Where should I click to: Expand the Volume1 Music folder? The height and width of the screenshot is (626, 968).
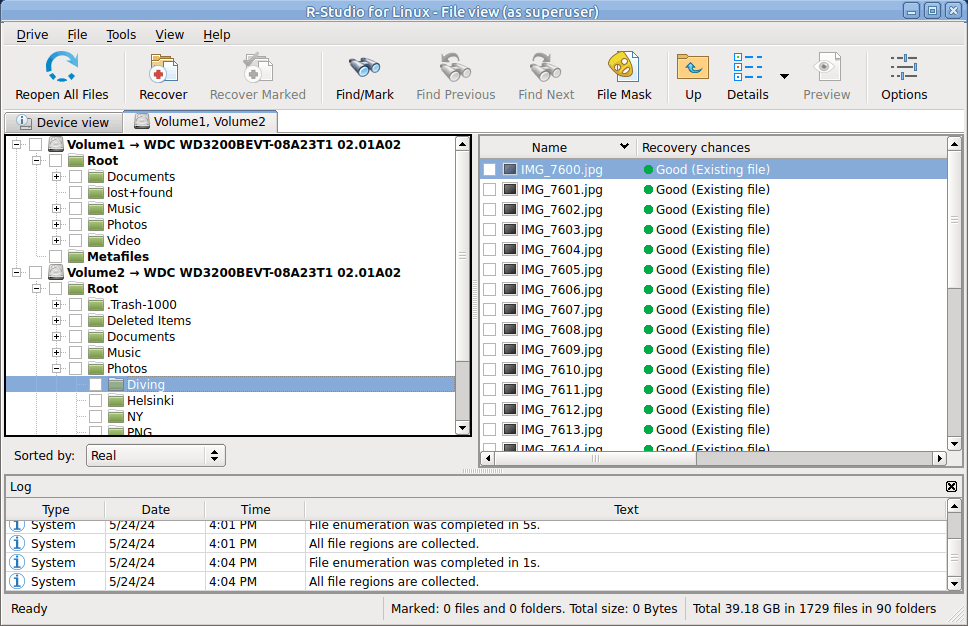pyautogui.click(x=56, y=209)
